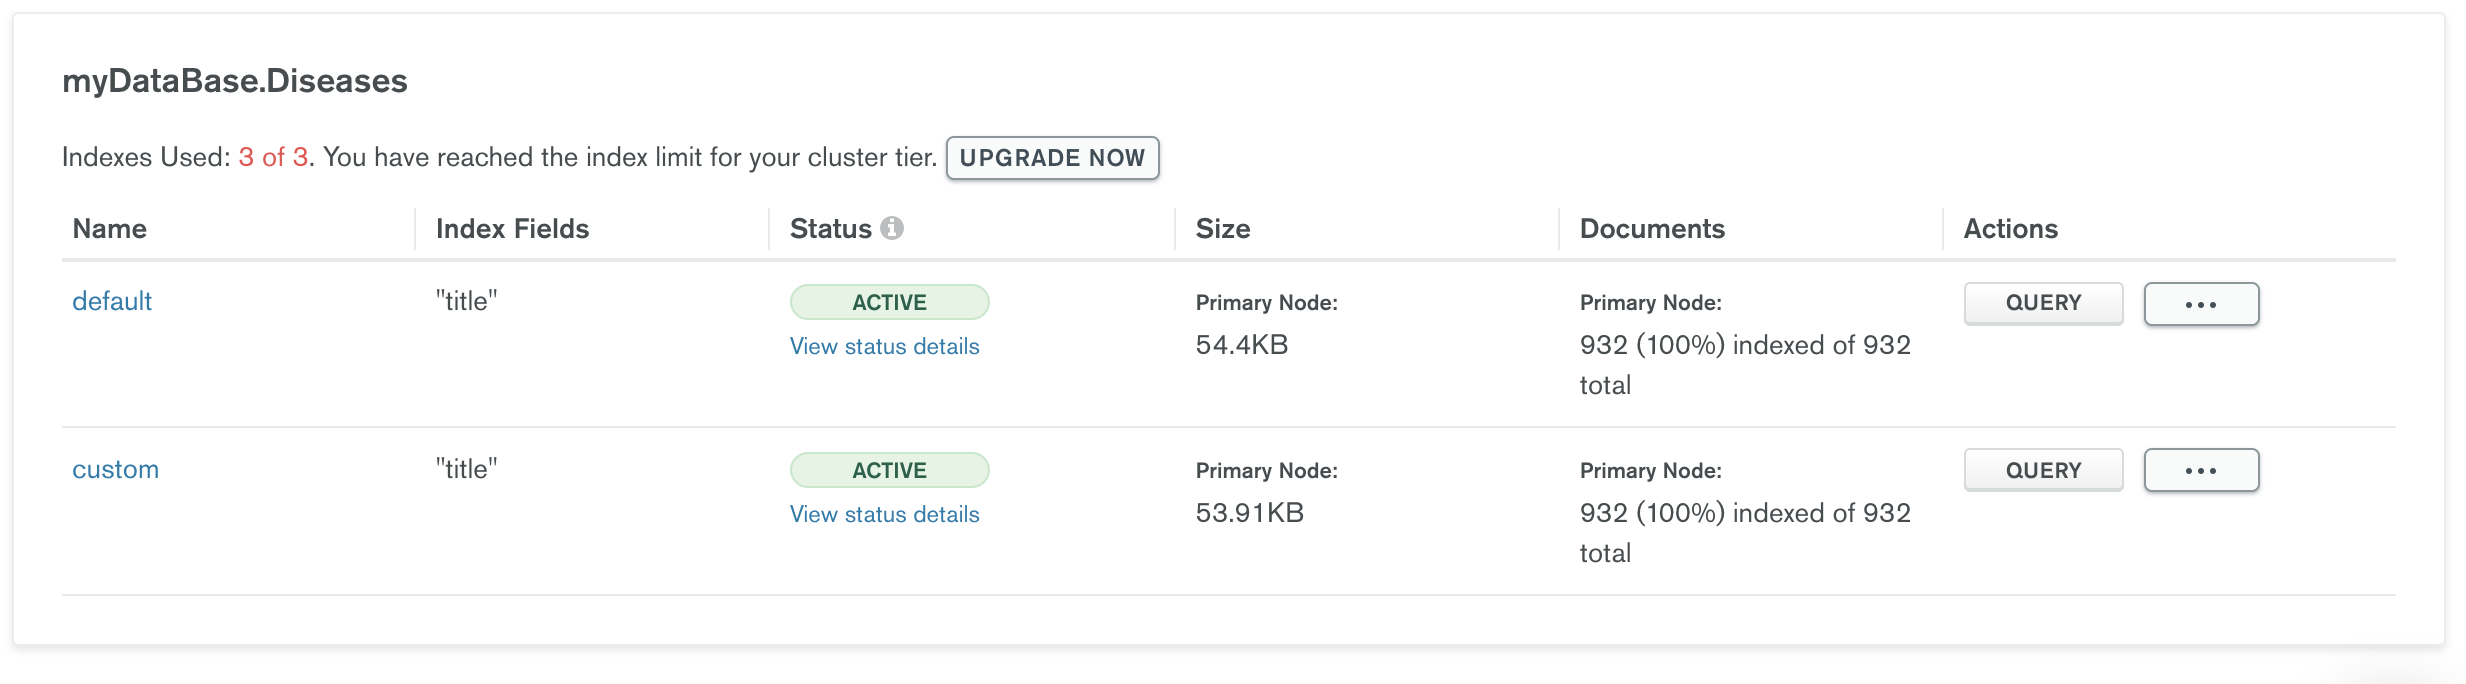Click the Documents column header
Screen dimensions: 2466x684
click(1652, 229)
